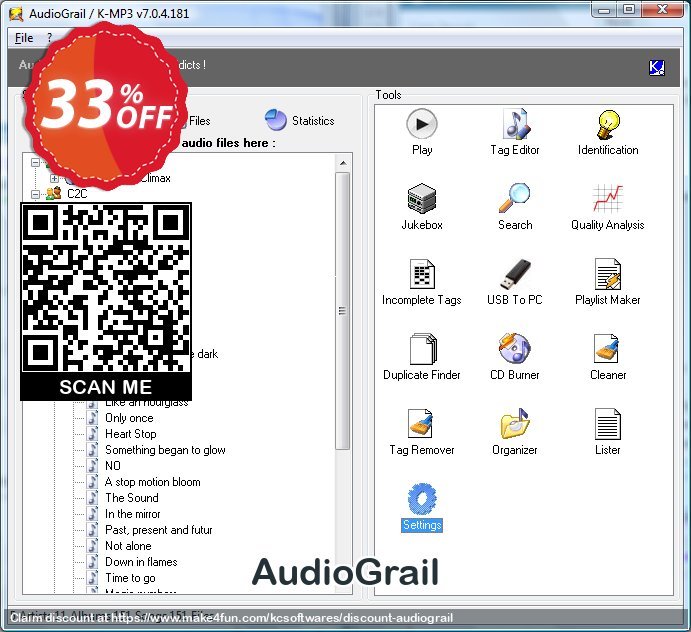Launch the Organizer tool
This screenshot has width=691, height=632.
click(515, 432)
